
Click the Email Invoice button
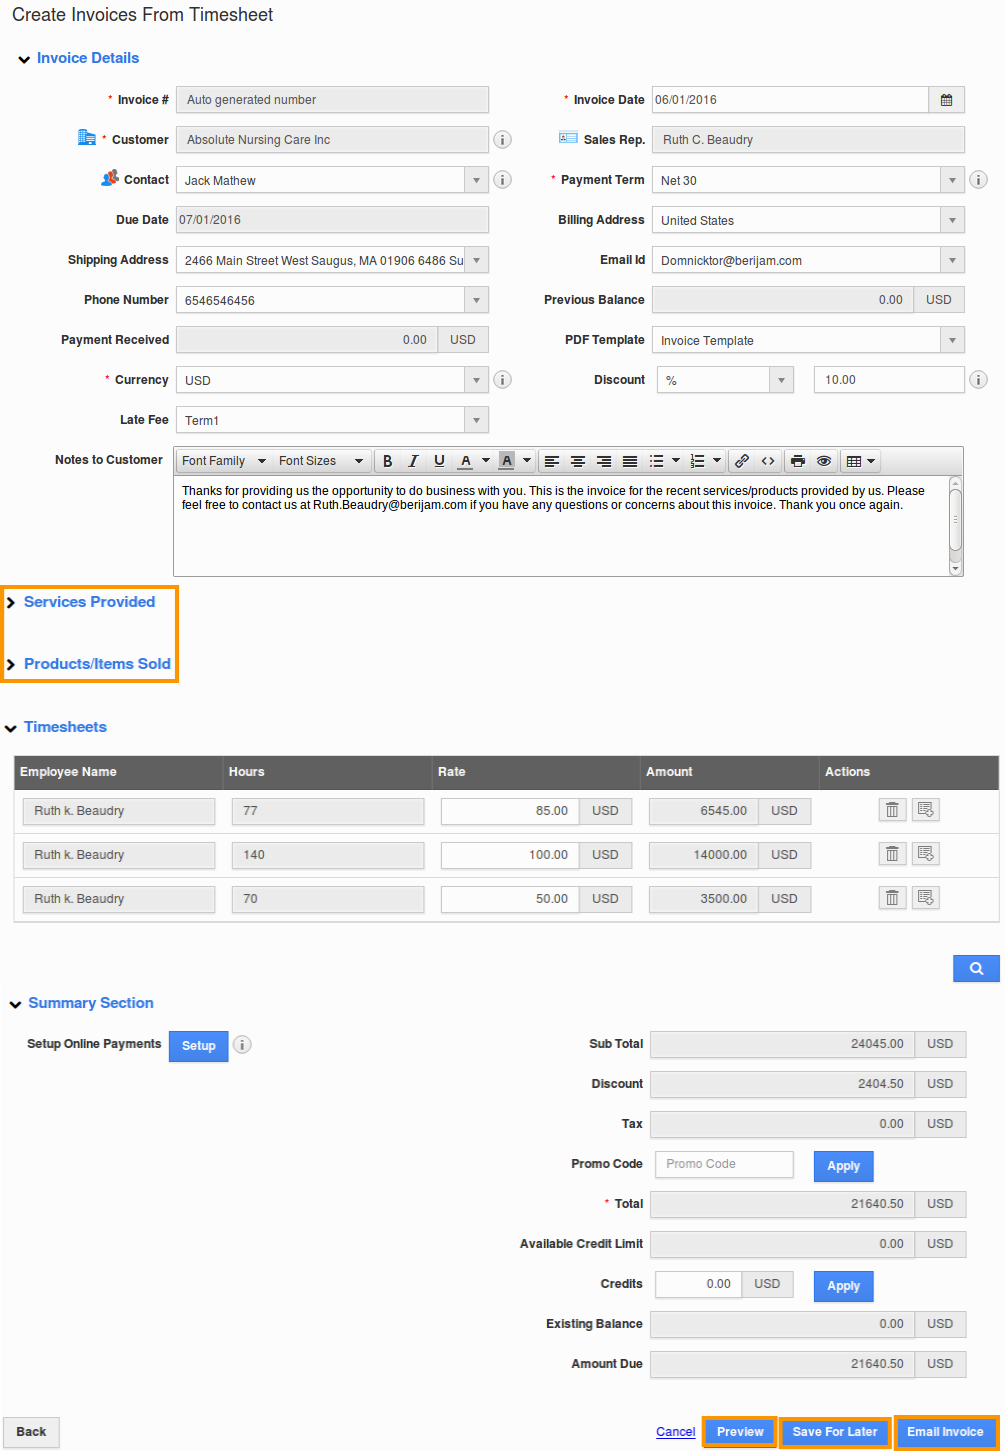[945, 1432]
